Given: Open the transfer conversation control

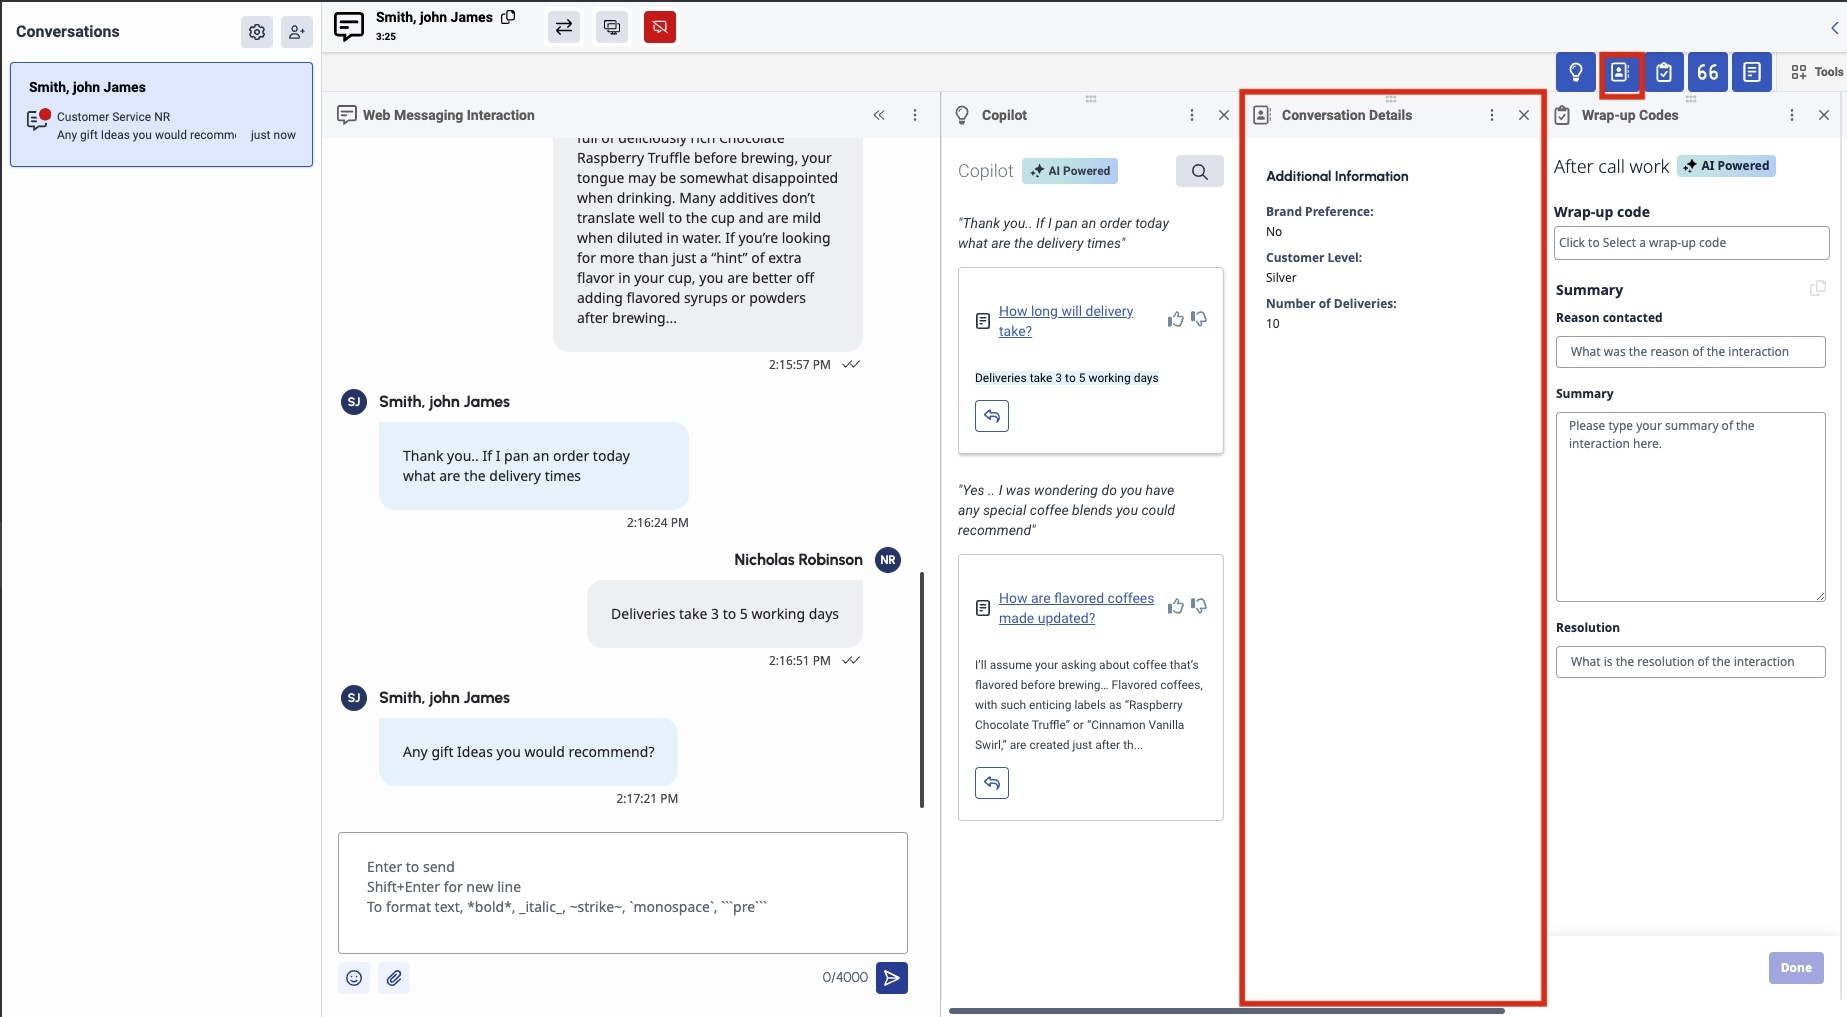Looking at the screenshot, I should point(564,27).
